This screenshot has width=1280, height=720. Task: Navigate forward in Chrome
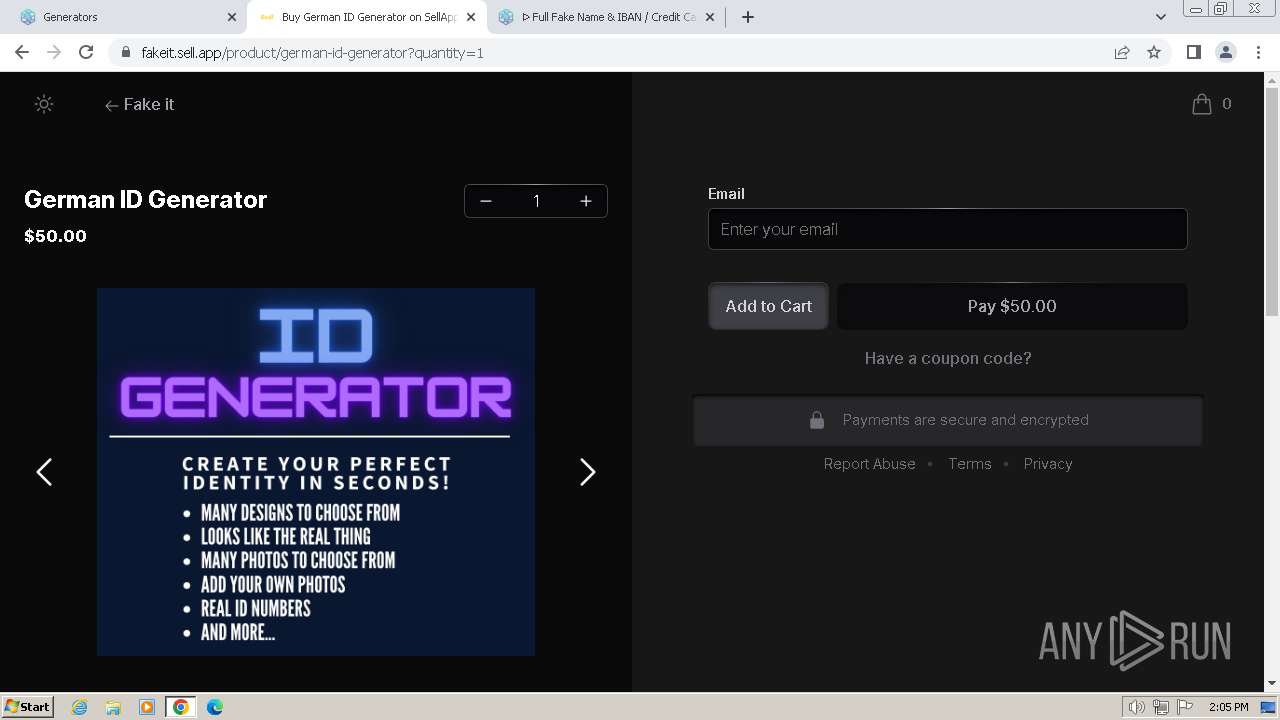54,52
